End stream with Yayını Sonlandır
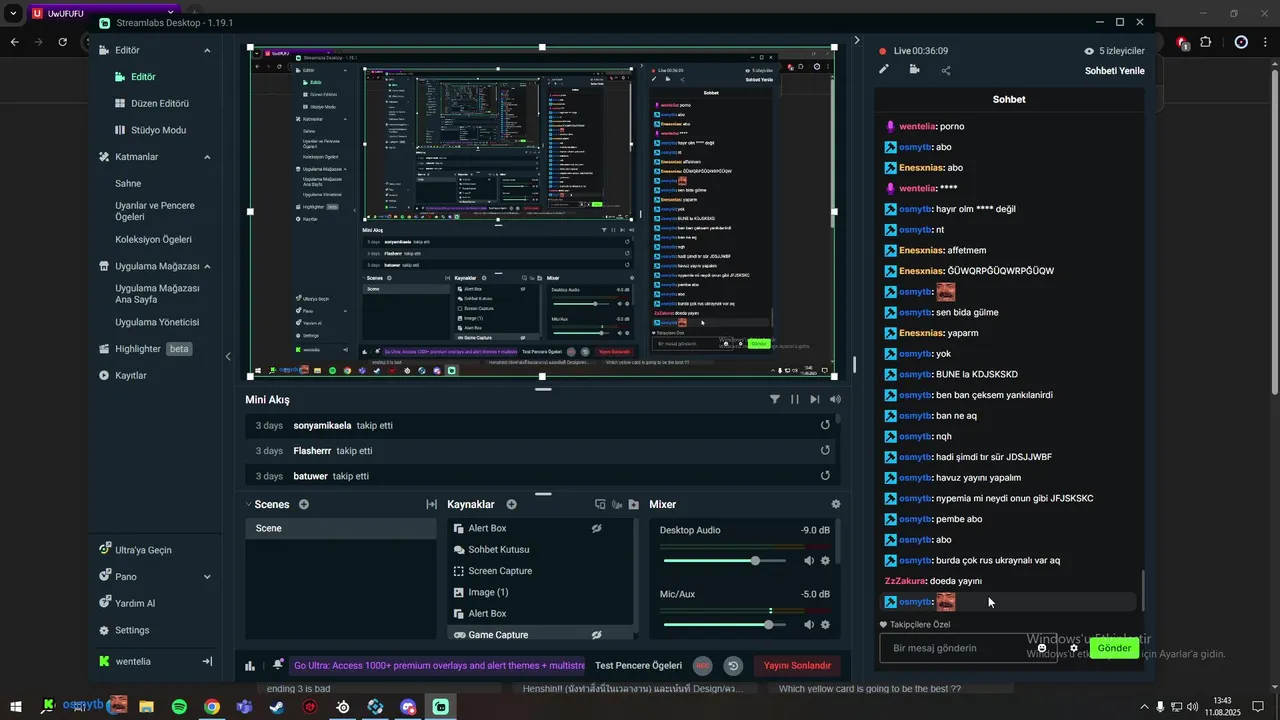 tap(797, 665)
